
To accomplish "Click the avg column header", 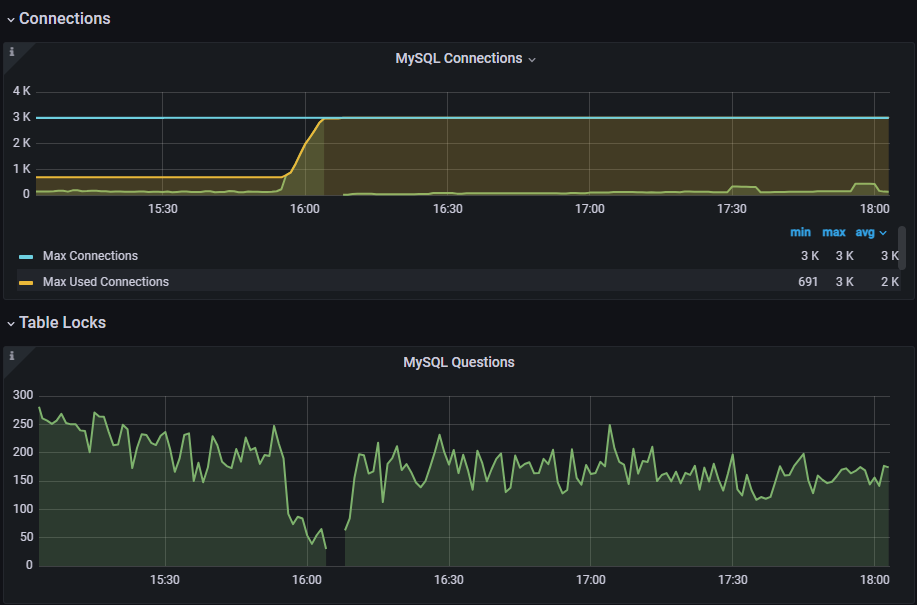I will [x=864, y=232].
